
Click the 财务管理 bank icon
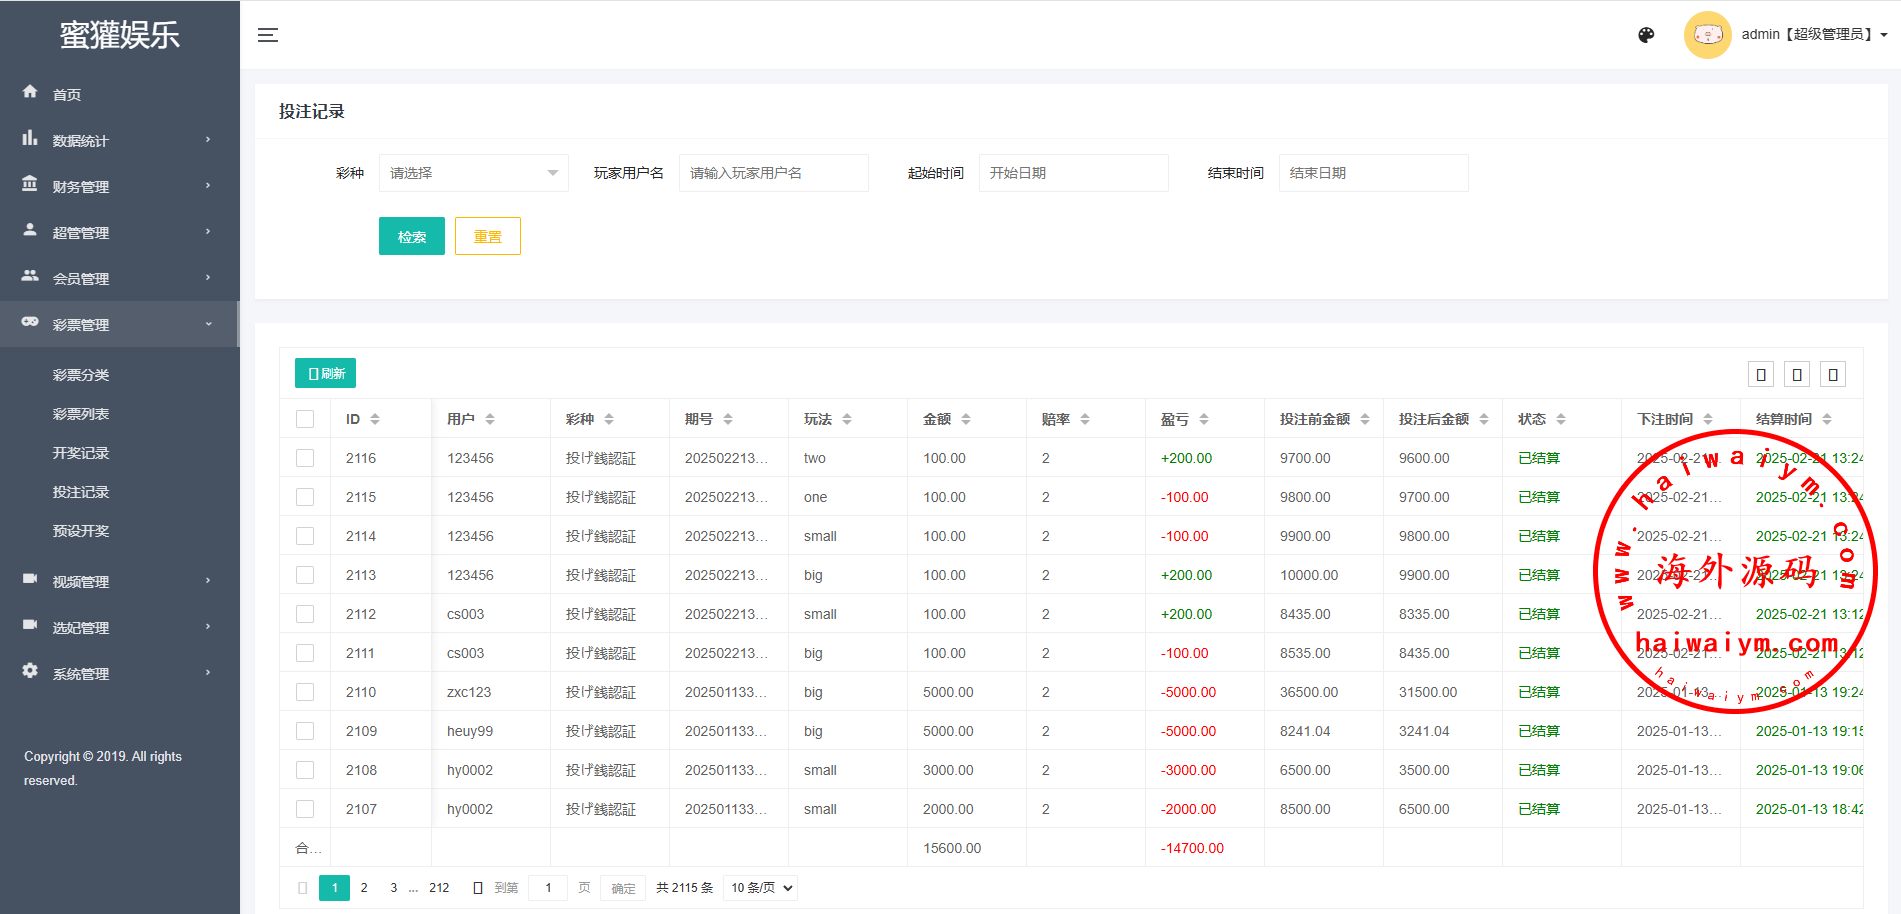(x=30, y=185)
